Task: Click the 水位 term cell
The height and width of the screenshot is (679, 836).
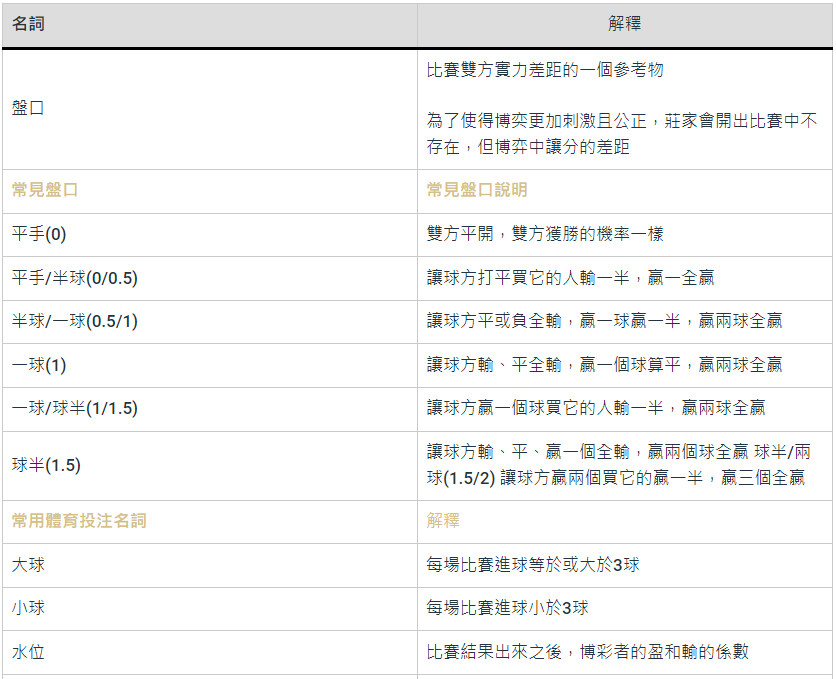Action: pos(28,652)
